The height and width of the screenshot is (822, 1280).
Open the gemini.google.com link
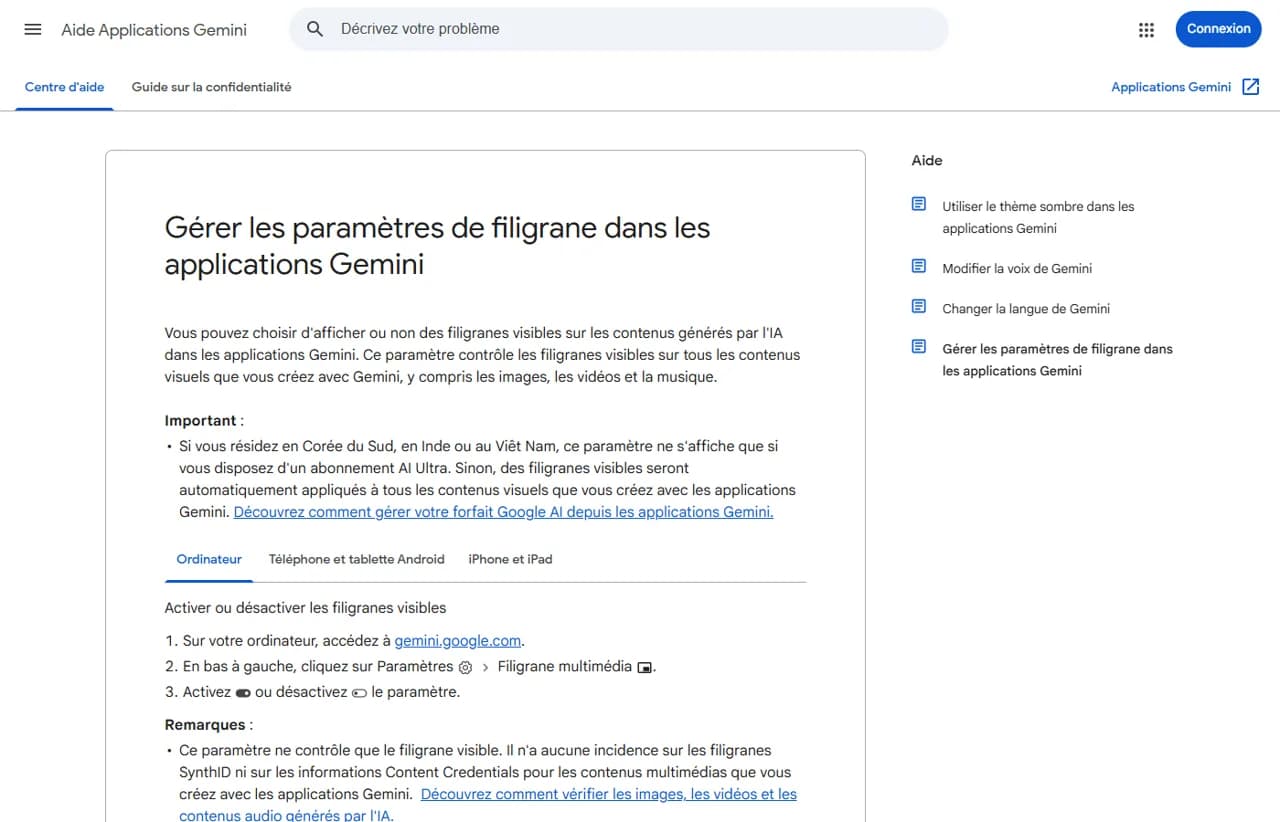[x=458, y=641]
